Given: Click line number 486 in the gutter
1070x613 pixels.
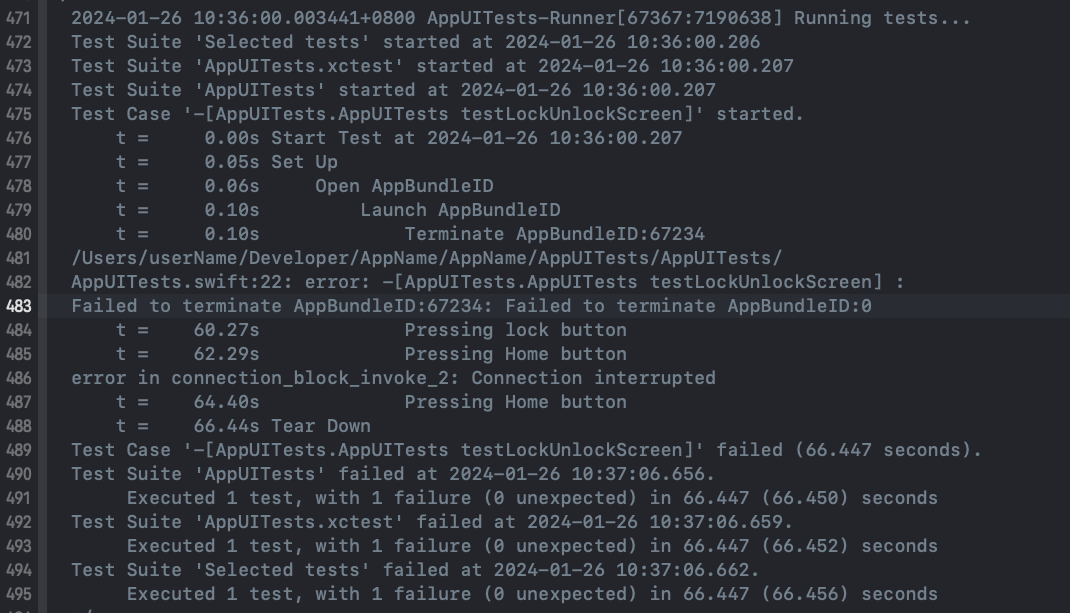Looking at the screenshot, I should coord(19,378).
